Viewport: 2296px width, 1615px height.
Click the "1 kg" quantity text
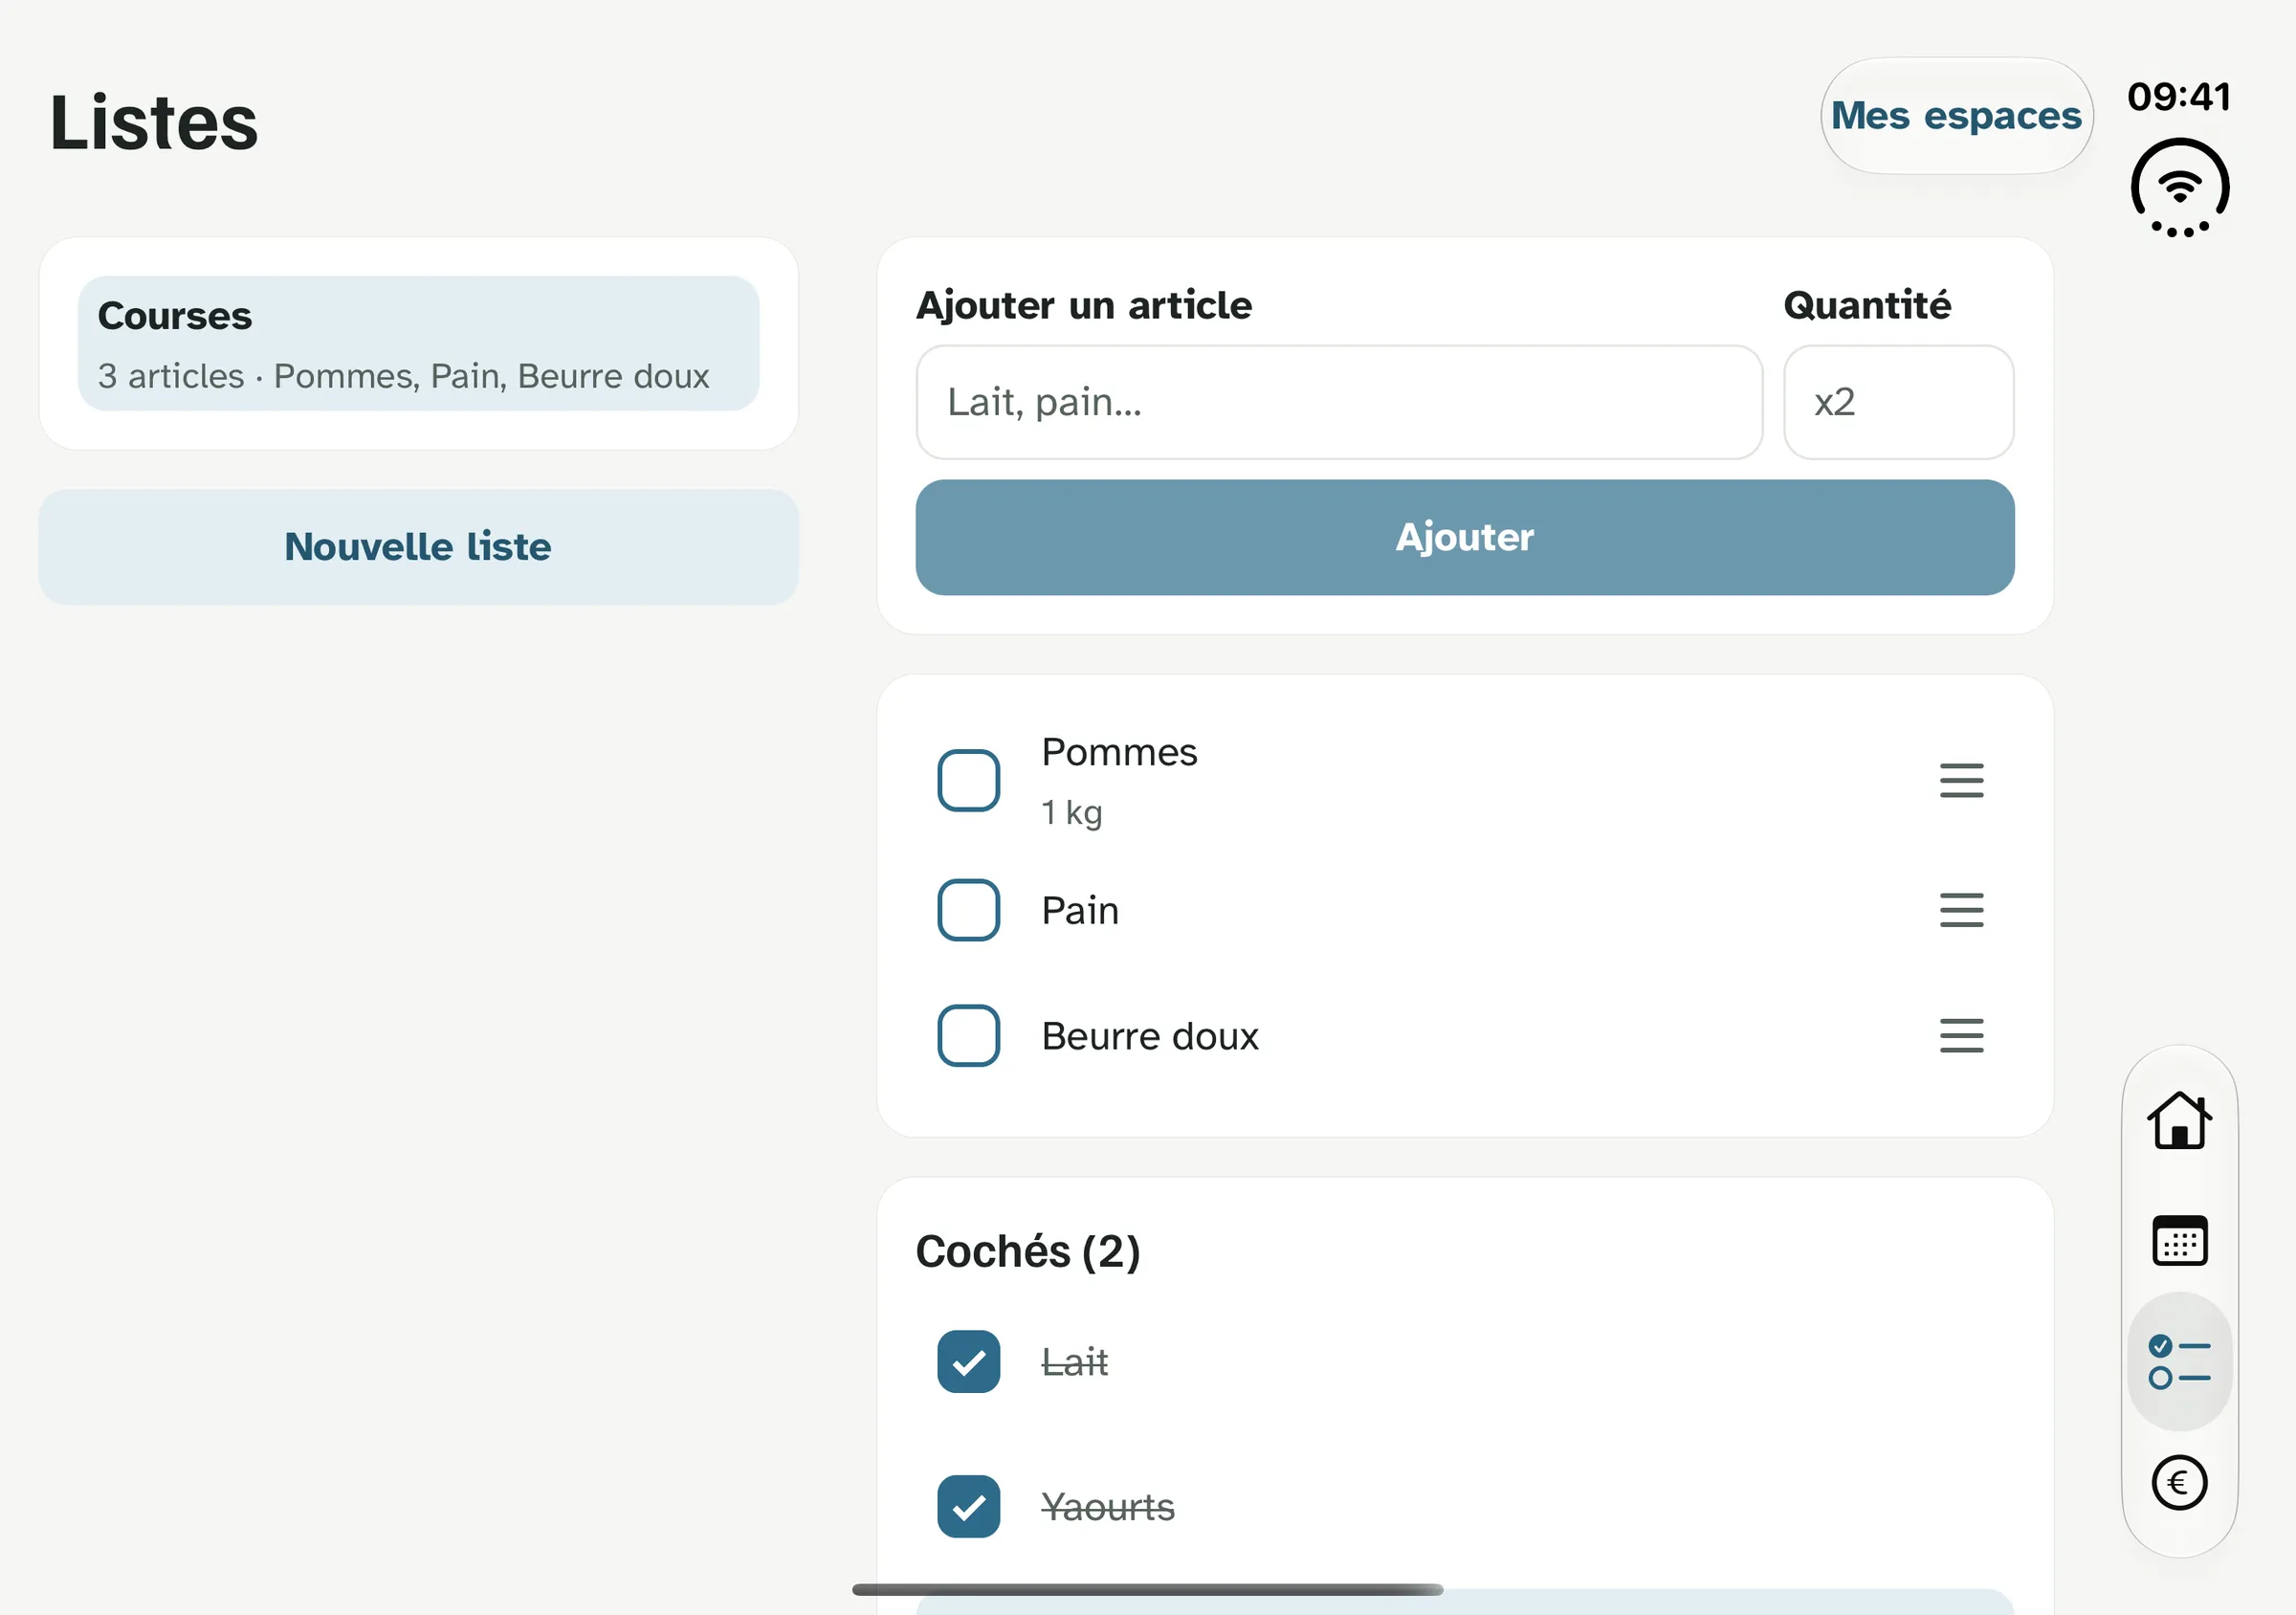coord(1071,813)
